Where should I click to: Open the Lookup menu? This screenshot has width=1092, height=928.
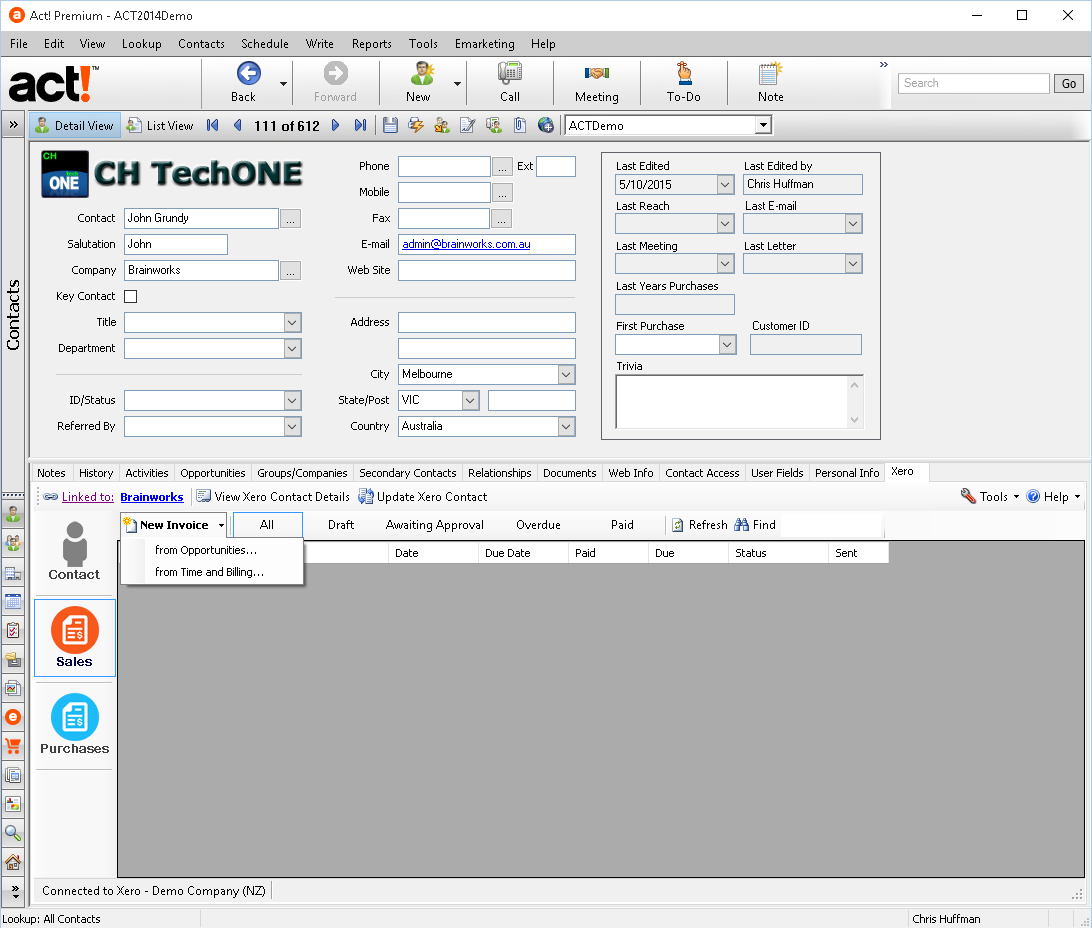click(141, 44)
